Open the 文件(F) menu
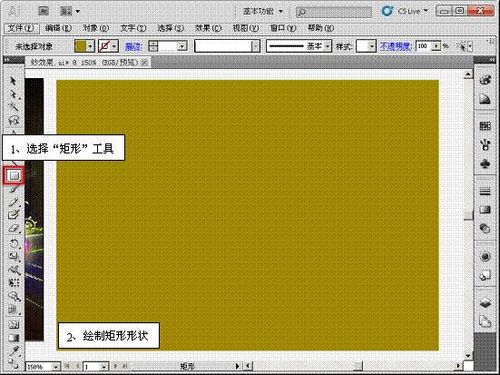The image size is (500, 375). click(22, 28)
